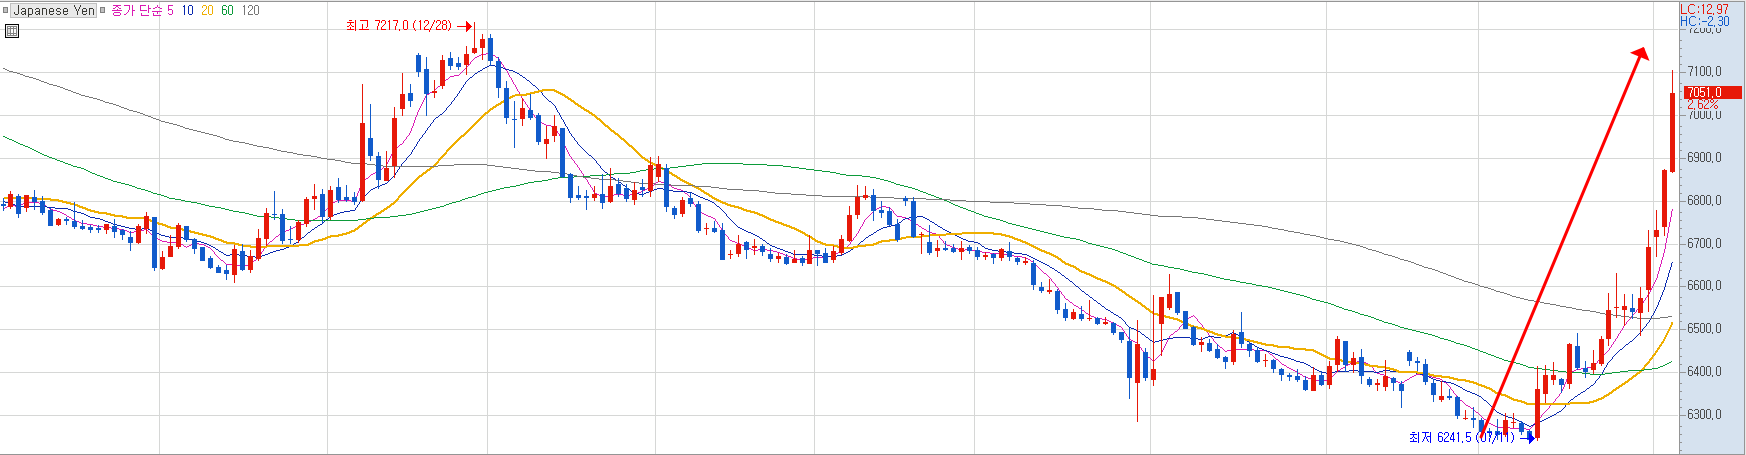The image size is (1746, 455).
Task: Click the 6700.0 price axis label
Action: pos(1704,244)
